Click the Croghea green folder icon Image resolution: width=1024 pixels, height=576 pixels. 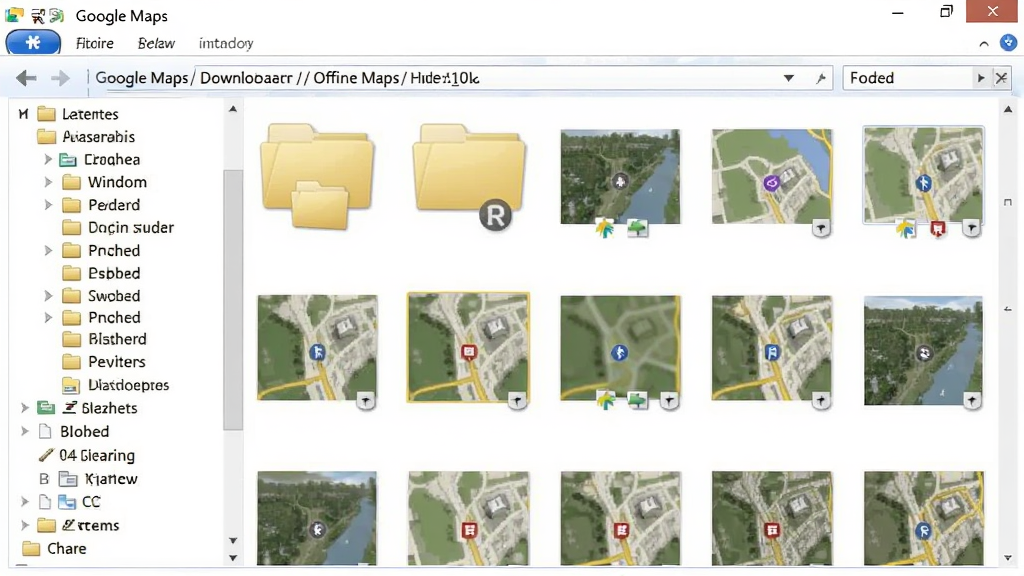coord(68,160)
